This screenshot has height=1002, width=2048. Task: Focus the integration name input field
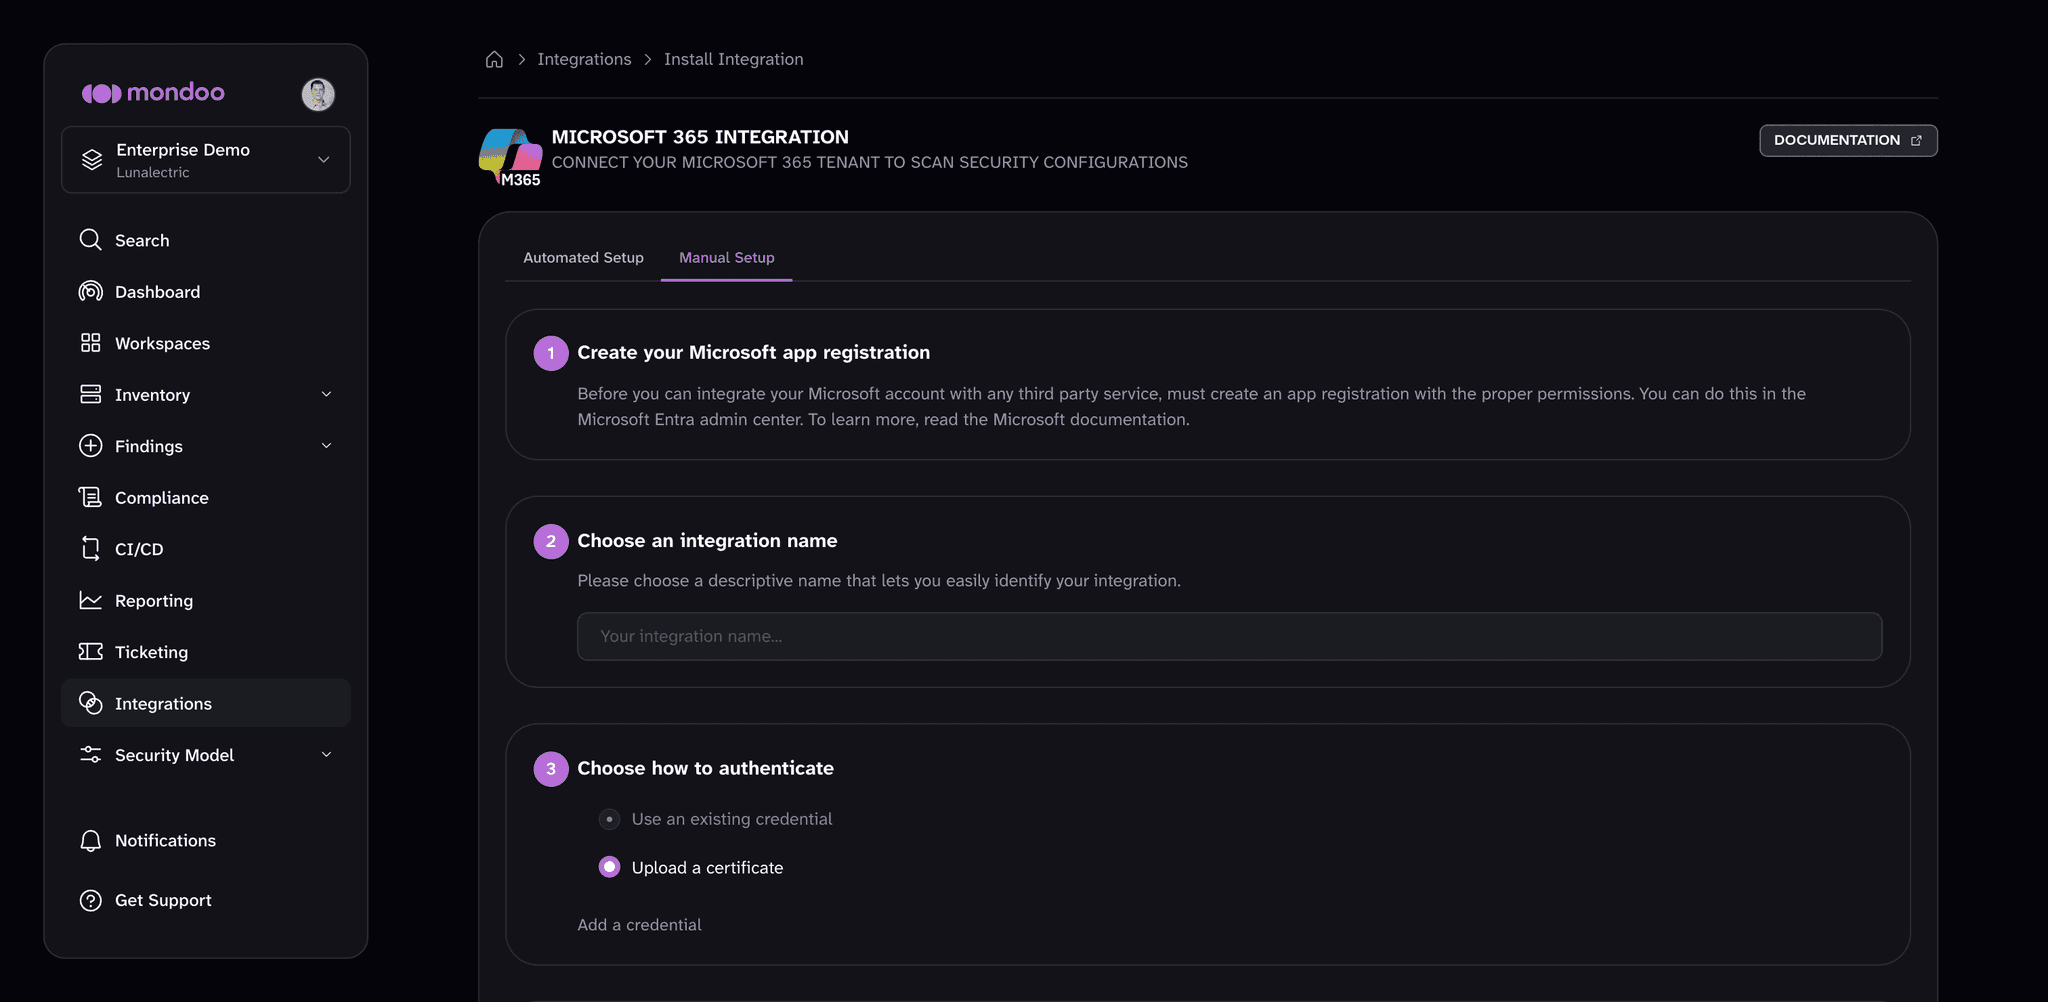coord(1230,636)
